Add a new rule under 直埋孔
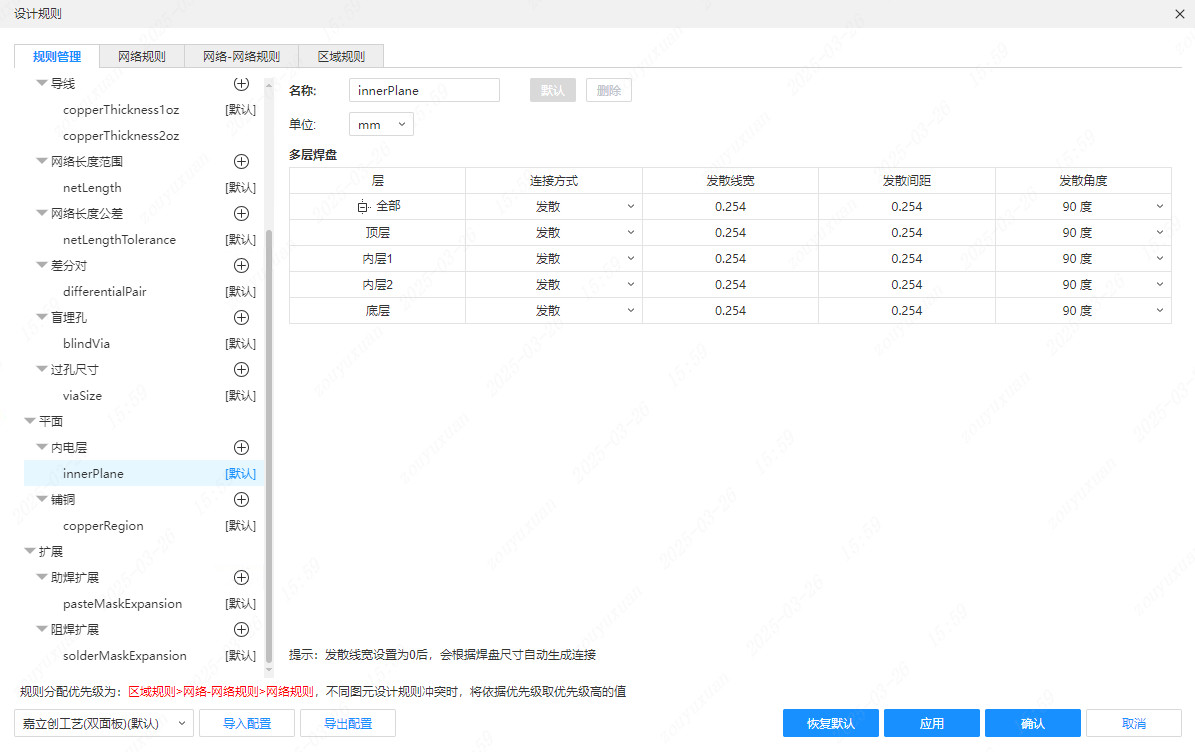1195x752 pixels. 241,317
